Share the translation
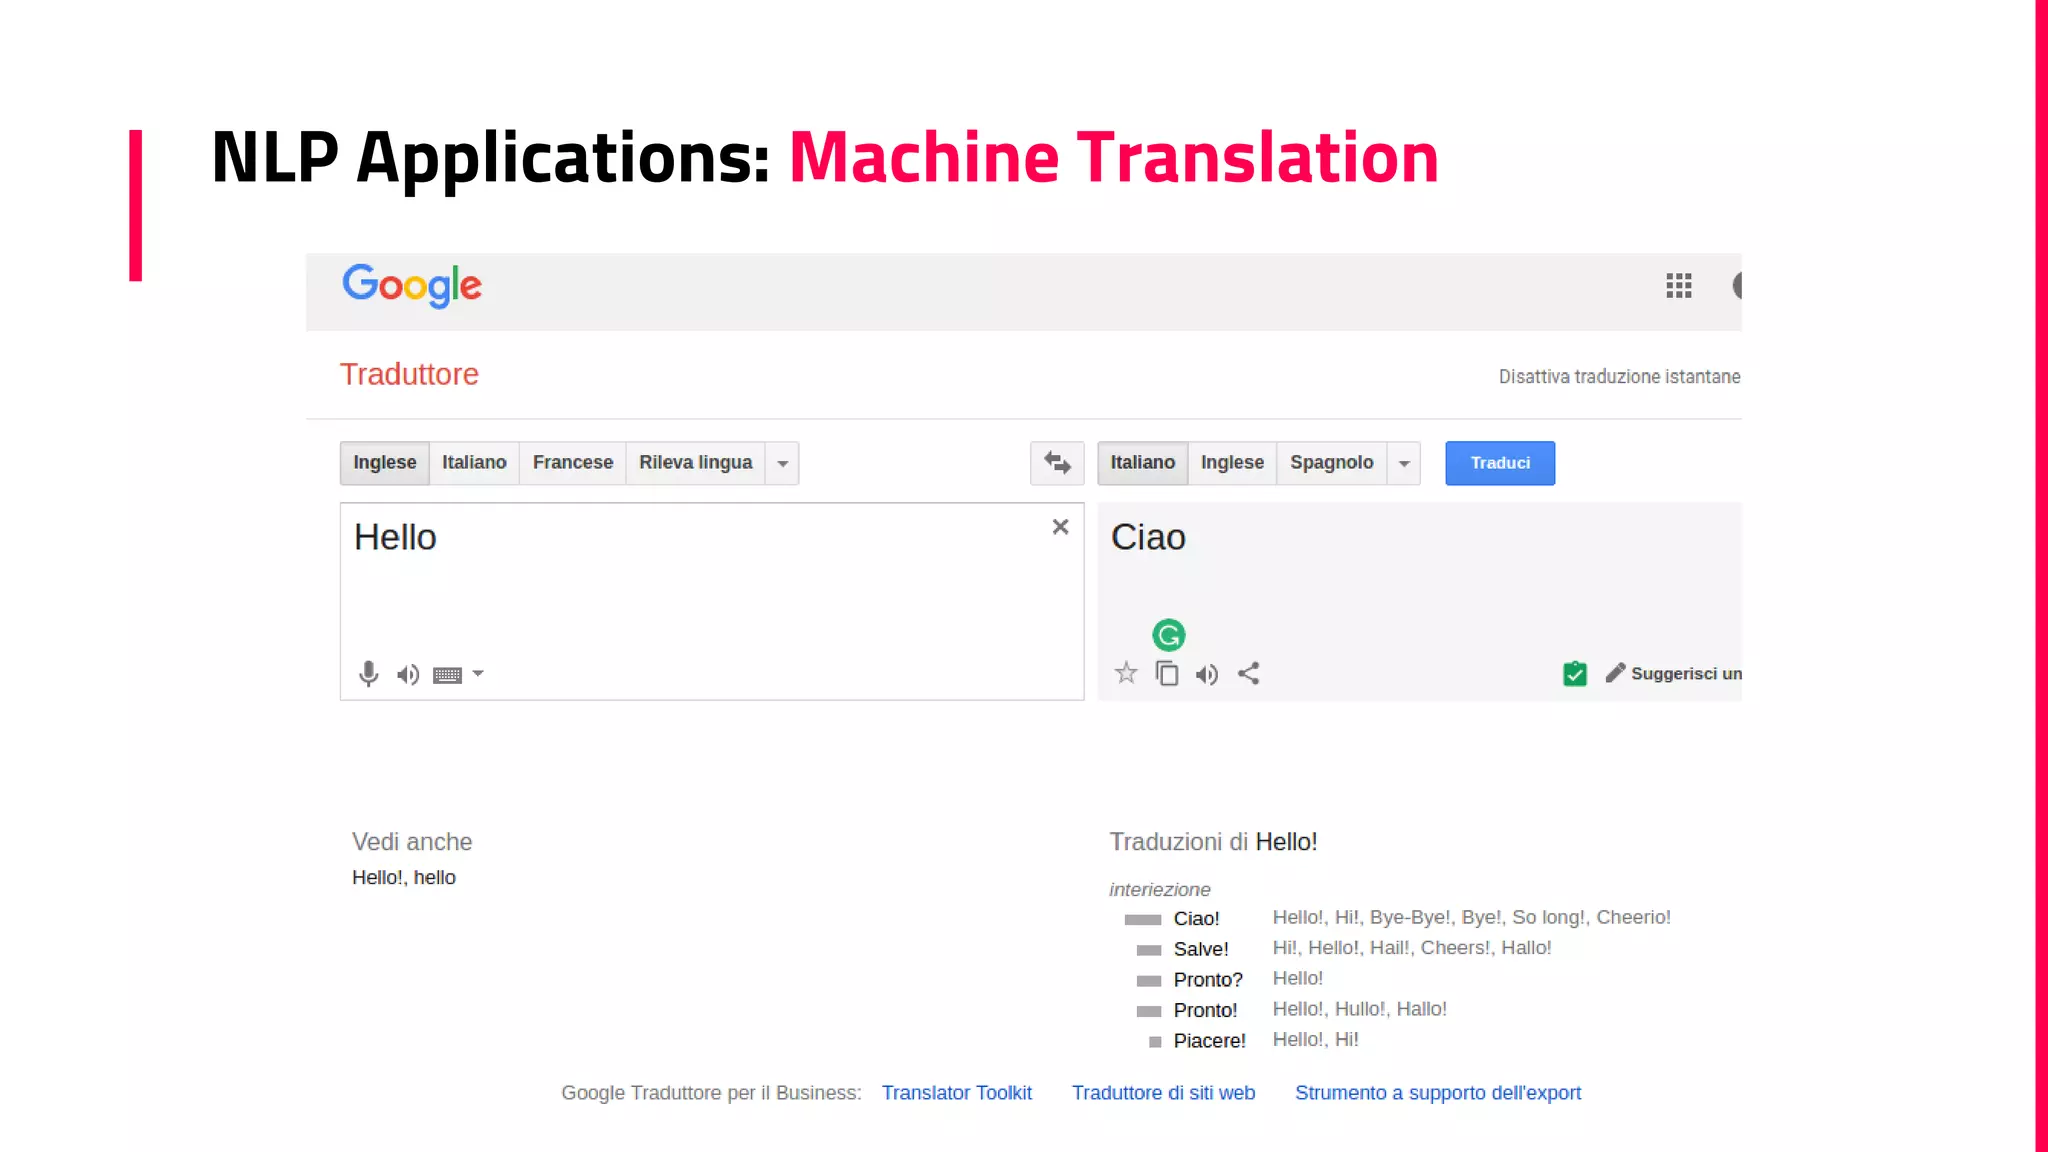2048x1152 pixels. point(1248,673)
